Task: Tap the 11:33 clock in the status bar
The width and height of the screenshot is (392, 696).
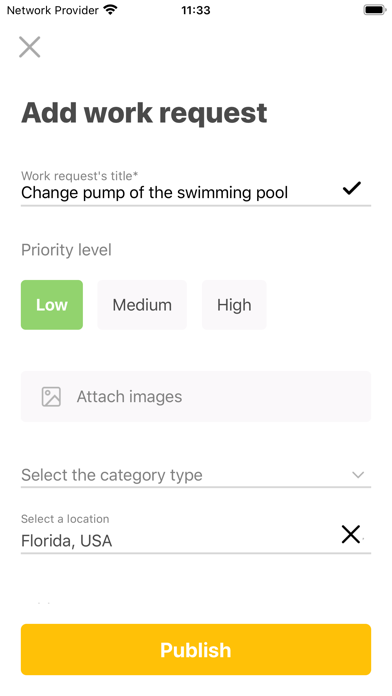Action: pyautogui.click(x=196, y=10)
